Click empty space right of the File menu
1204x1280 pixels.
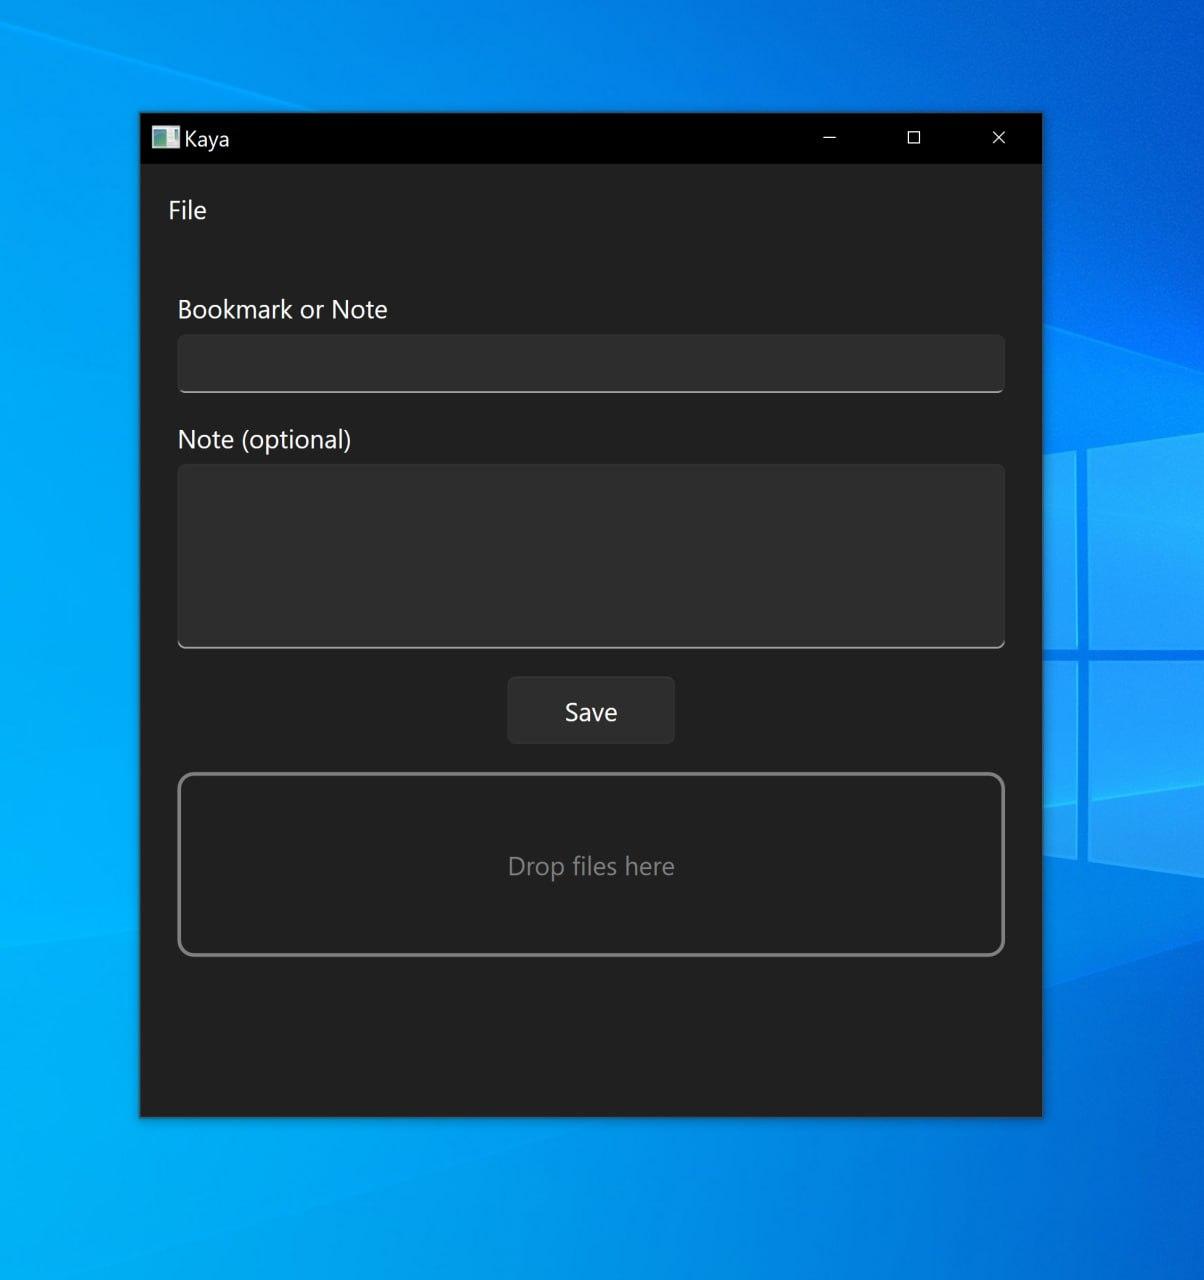click(x=600, y=211)
